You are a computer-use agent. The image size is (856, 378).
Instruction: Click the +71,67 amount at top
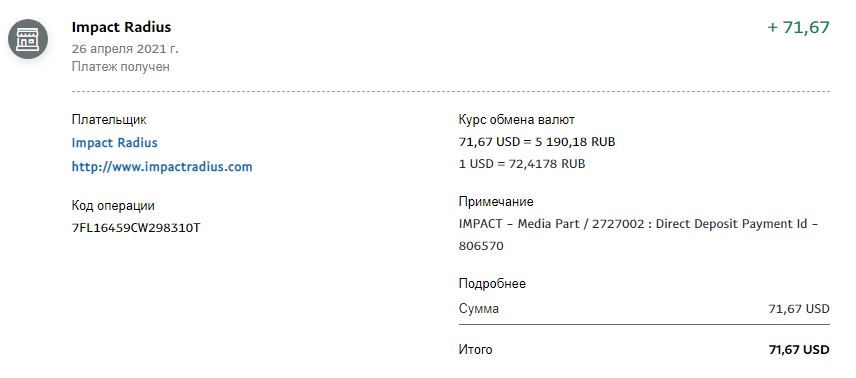tap(798, 27)
